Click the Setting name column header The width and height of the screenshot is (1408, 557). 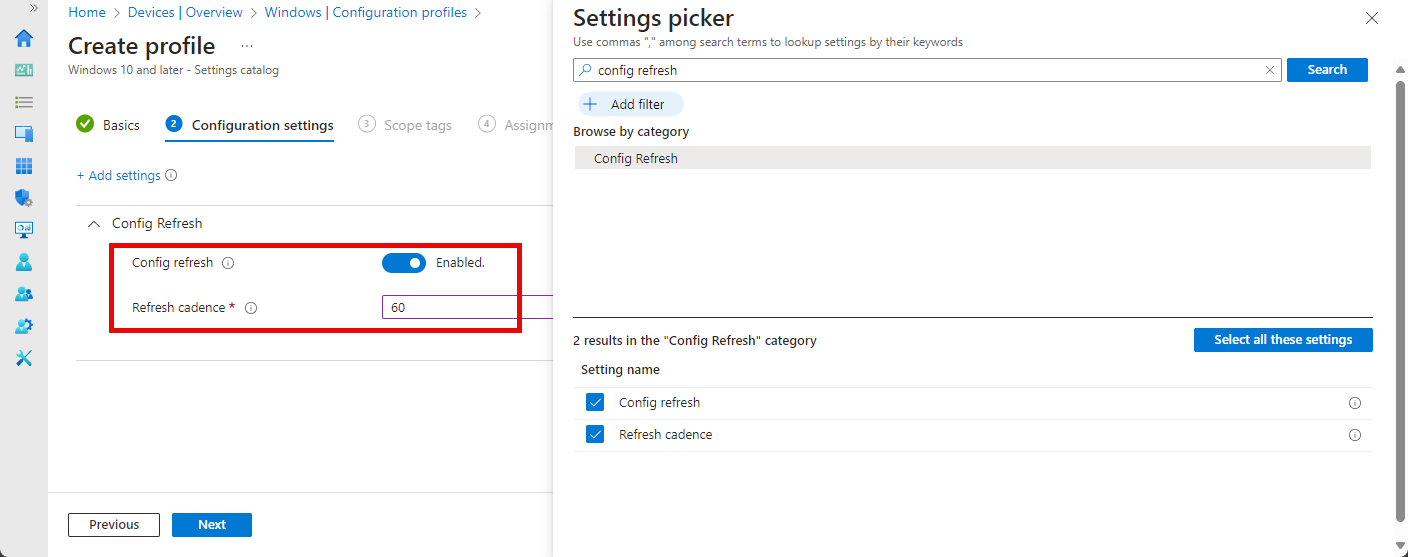click(620, 369)
